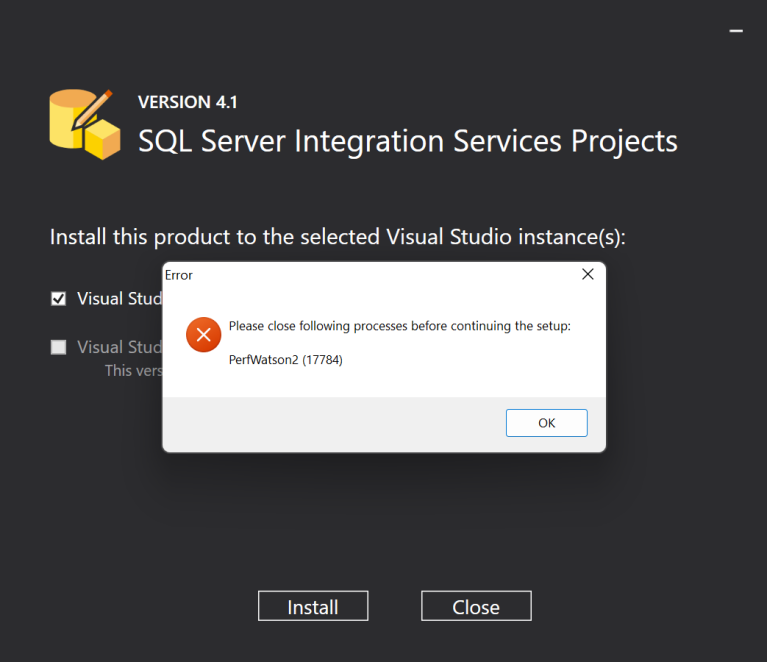The height and width of the screenshot is (662, 767).
Task: Select the PerfWatson2 (17784) process text
Action: tap(285, 360)
